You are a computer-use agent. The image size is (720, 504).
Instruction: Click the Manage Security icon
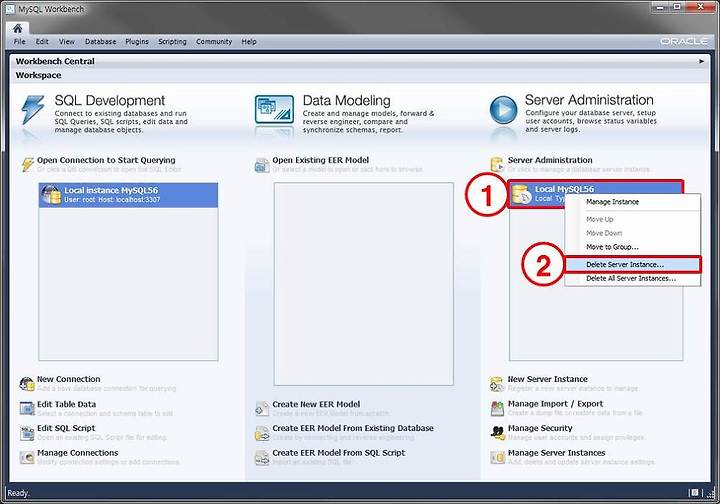coord(497,433)
